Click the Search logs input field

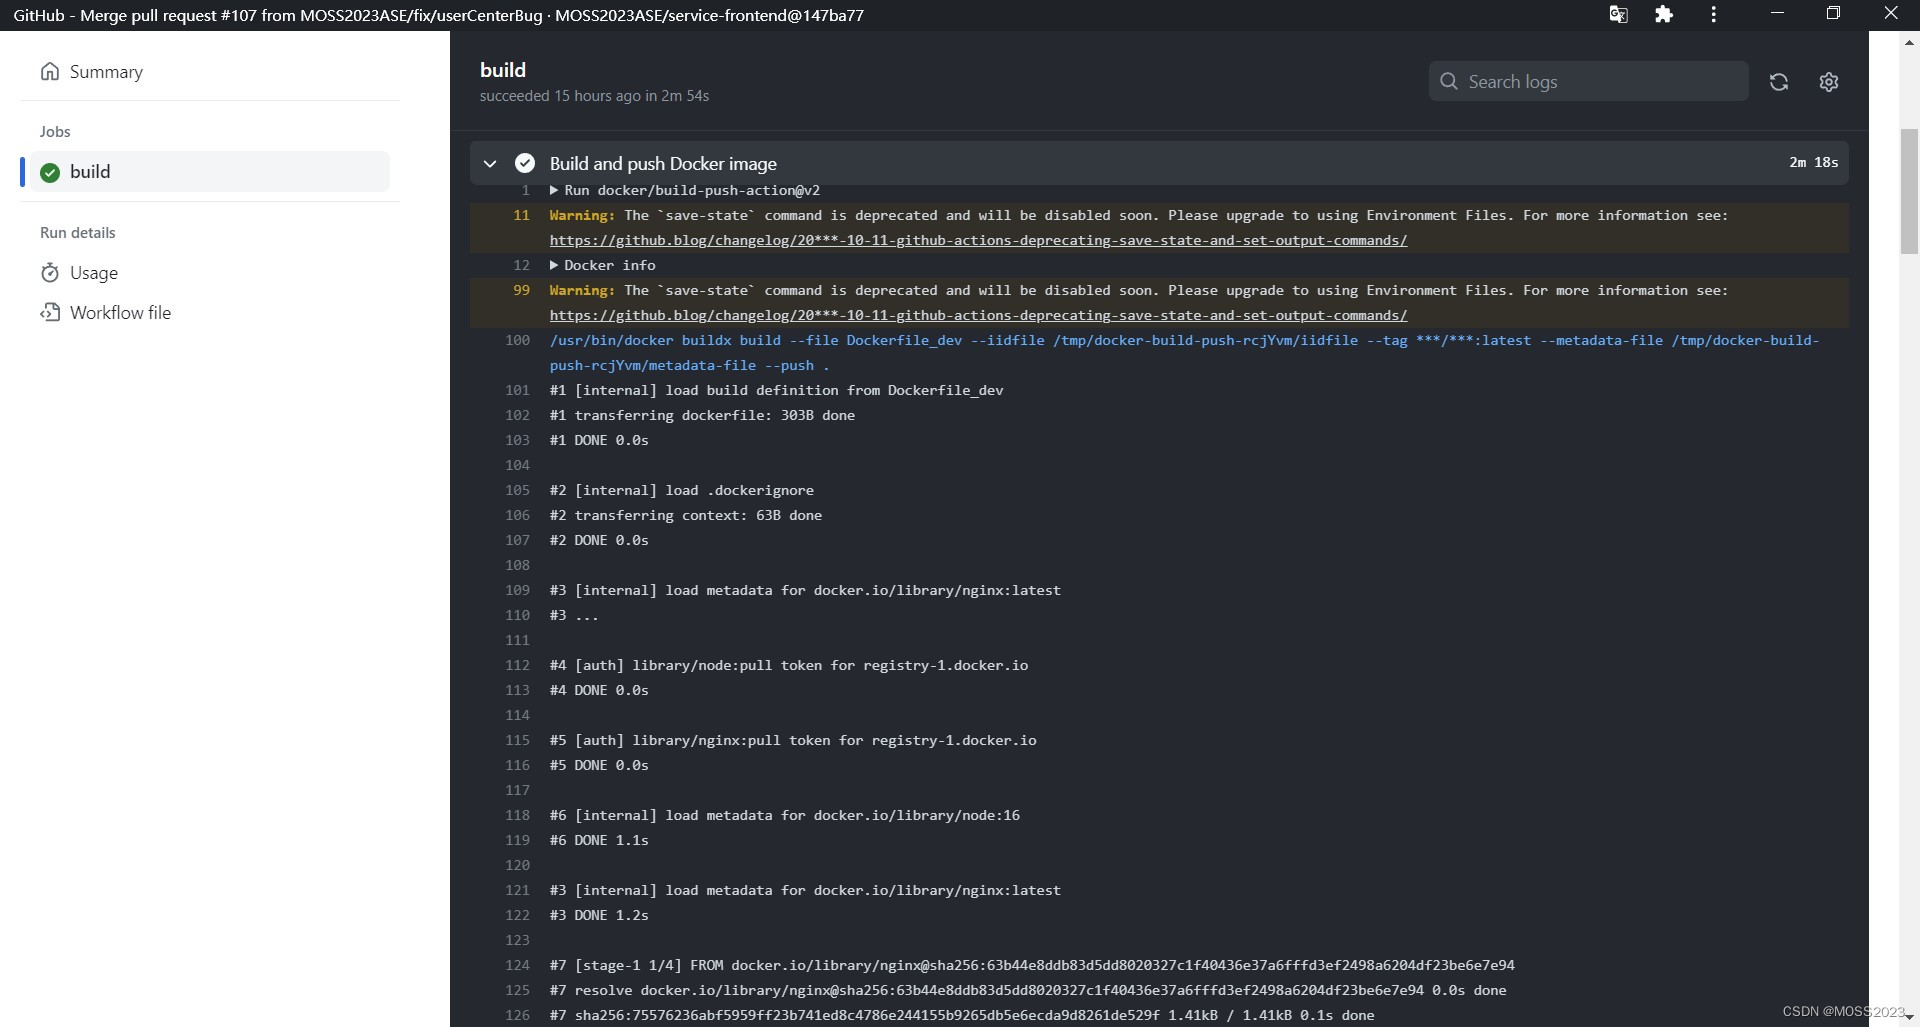click(x=1588, y=82)
